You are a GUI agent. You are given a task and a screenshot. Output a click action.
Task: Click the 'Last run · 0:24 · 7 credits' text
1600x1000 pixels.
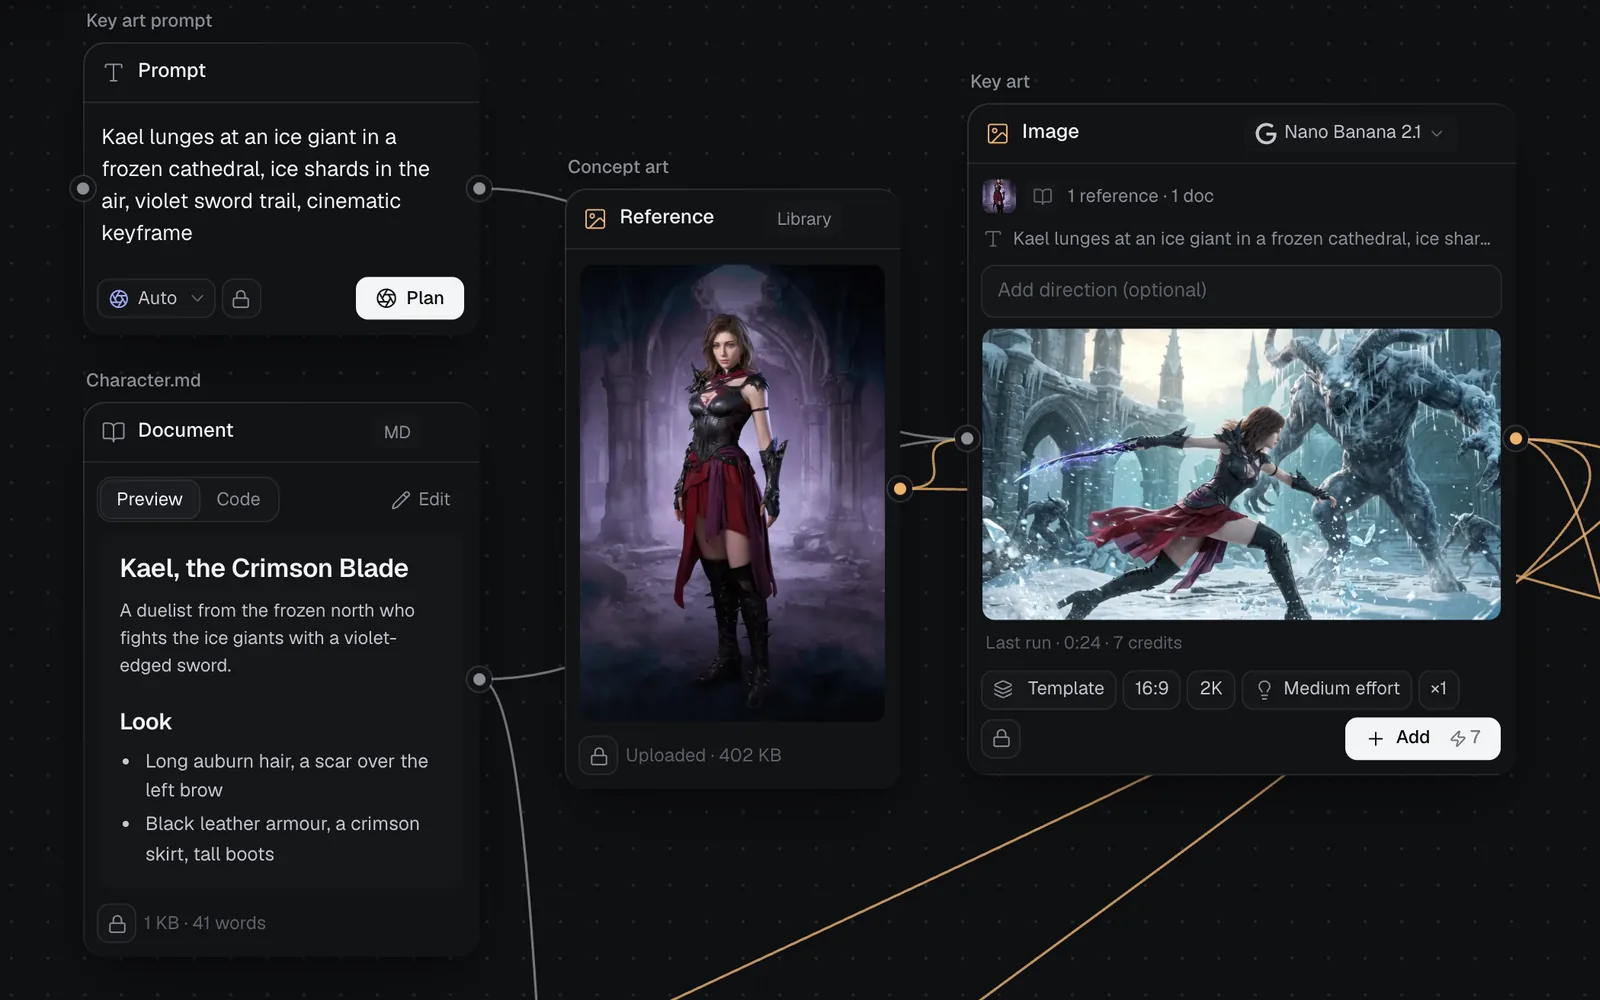click(1083, 643)
